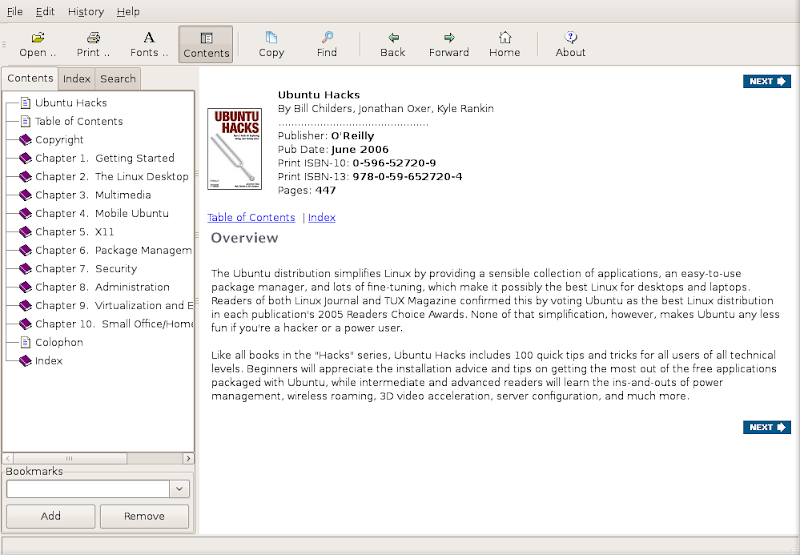Click the tree scrollbar right arrow
Screen dimensions: 800x555
(x=188, y=458)
